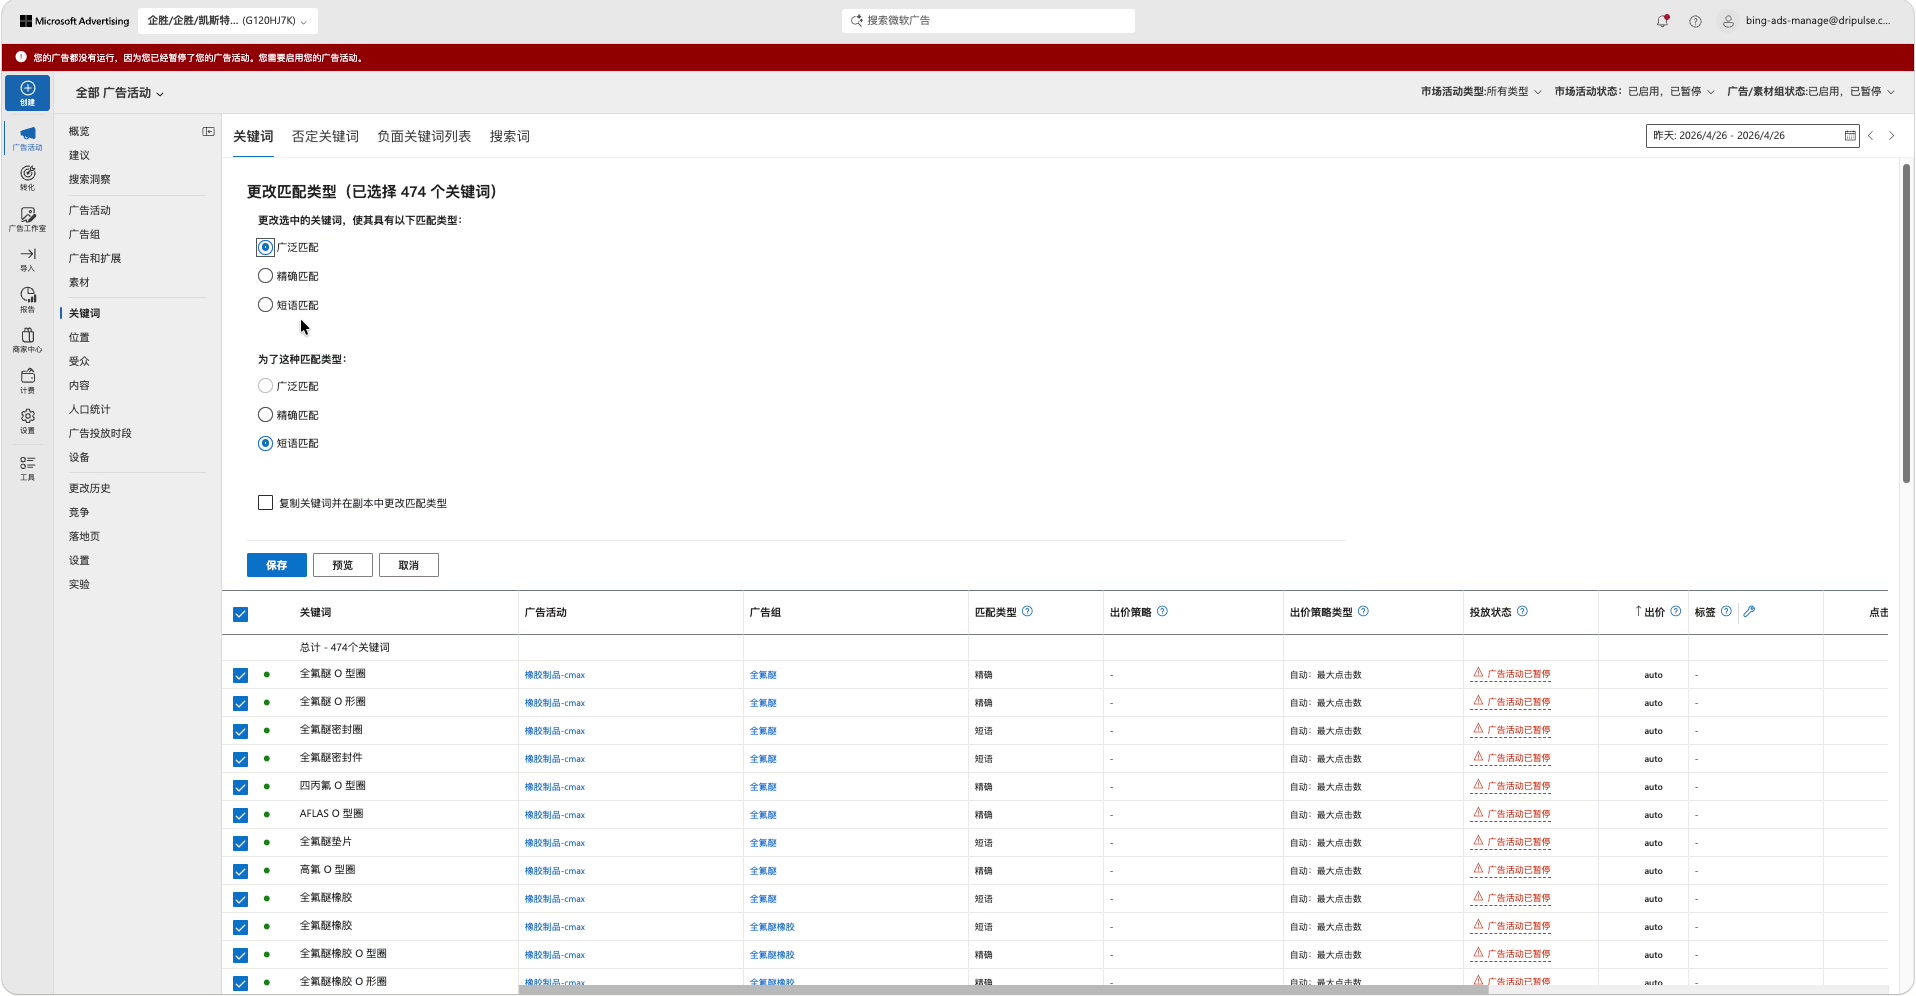Open the 广告活动 megaphone sidebar icon
Image resolution: width=1916 pixels, height=996 pixels.
tap(27, 138)
